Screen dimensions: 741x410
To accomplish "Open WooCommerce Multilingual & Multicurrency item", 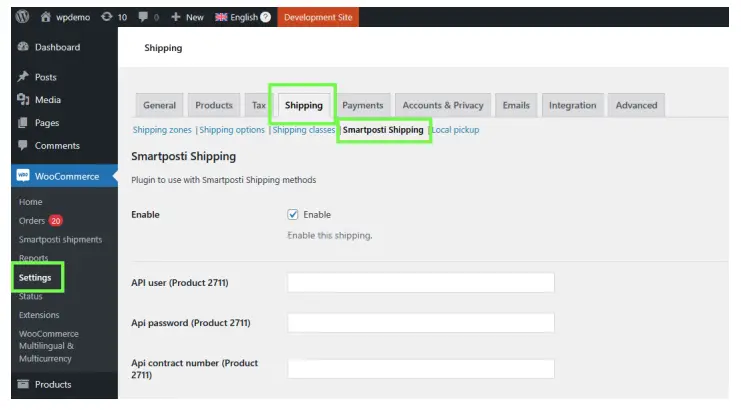I will click(x=49, y=346).
